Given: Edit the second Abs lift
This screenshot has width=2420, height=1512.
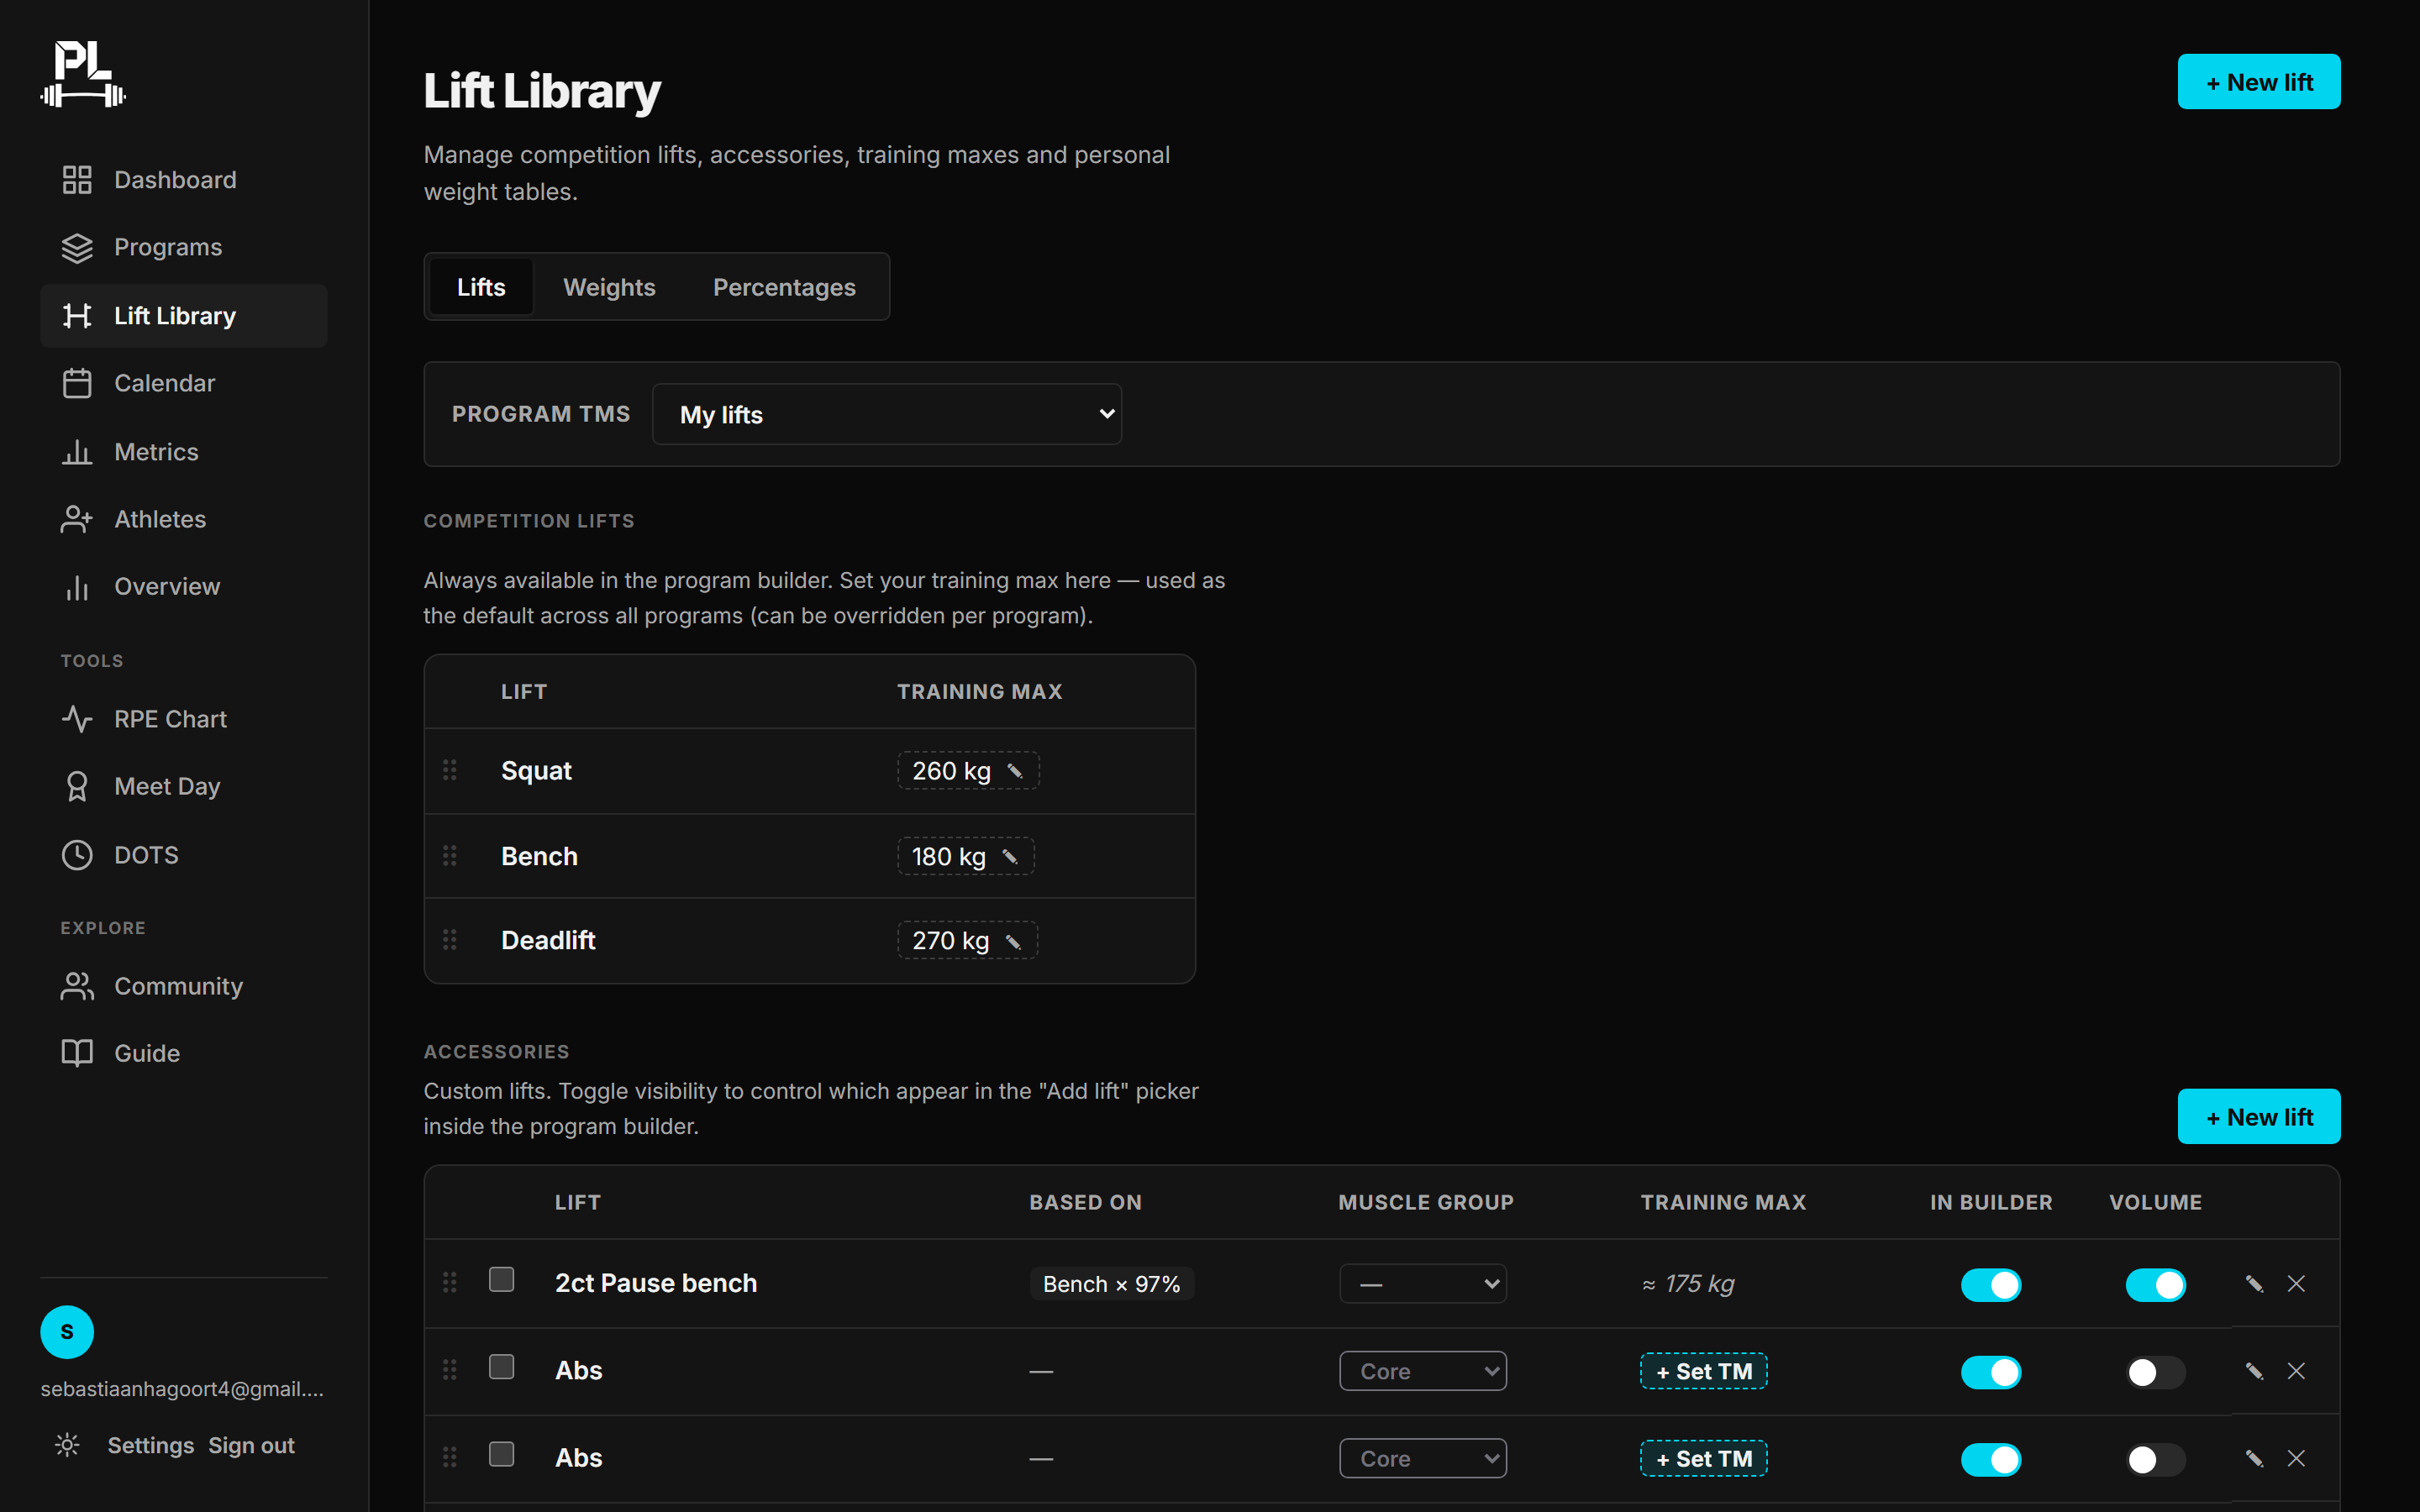Looking at the screenshot, I should coord(2254,1459).
